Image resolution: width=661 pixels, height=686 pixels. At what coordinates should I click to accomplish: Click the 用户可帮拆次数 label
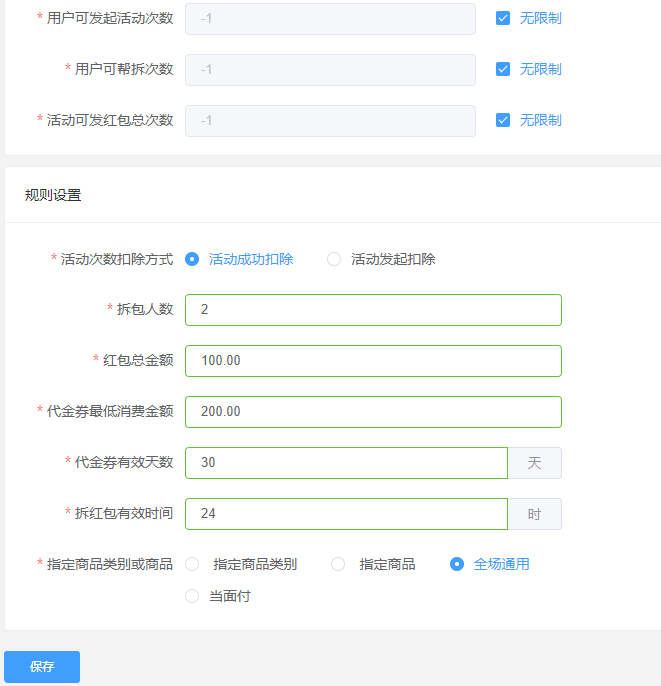[124, 69]
